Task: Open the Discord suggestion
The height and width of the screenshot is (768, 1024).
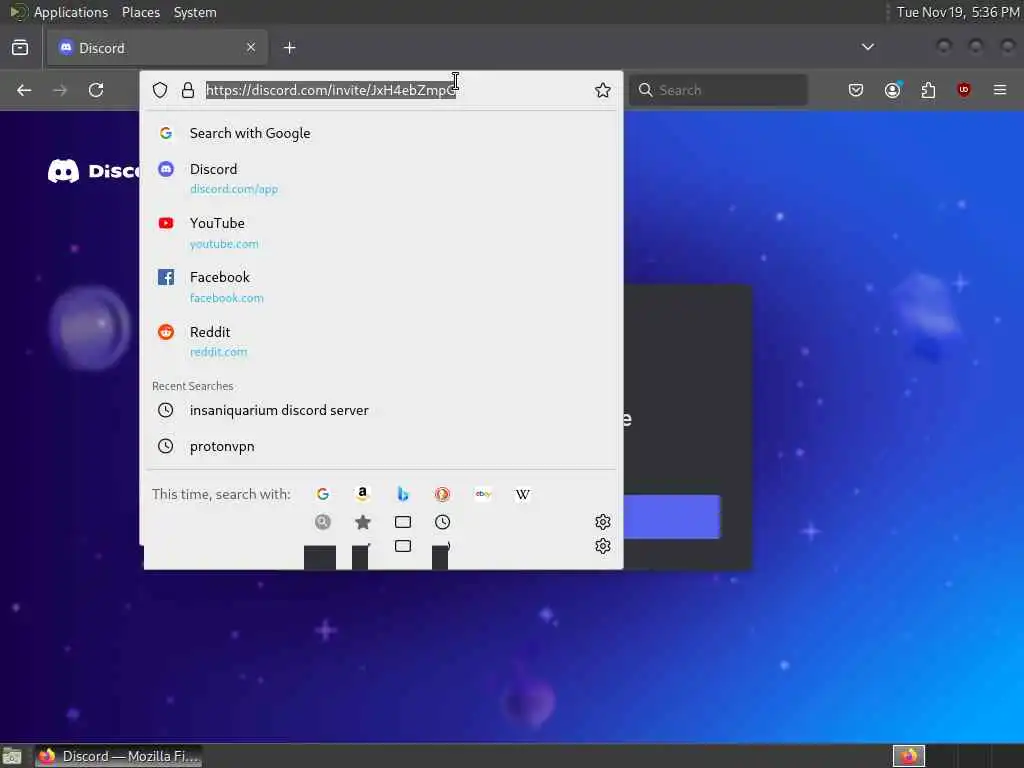Action: [381, 178]
